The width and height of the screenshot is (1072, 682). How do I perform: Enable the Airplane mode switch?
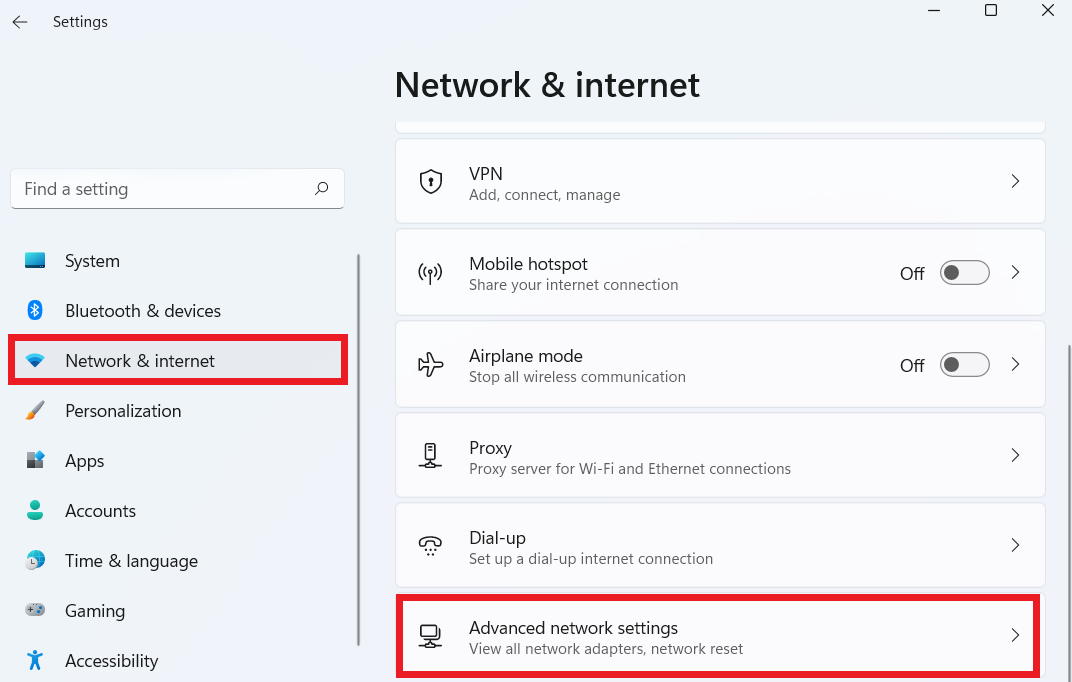click(964, 365)
